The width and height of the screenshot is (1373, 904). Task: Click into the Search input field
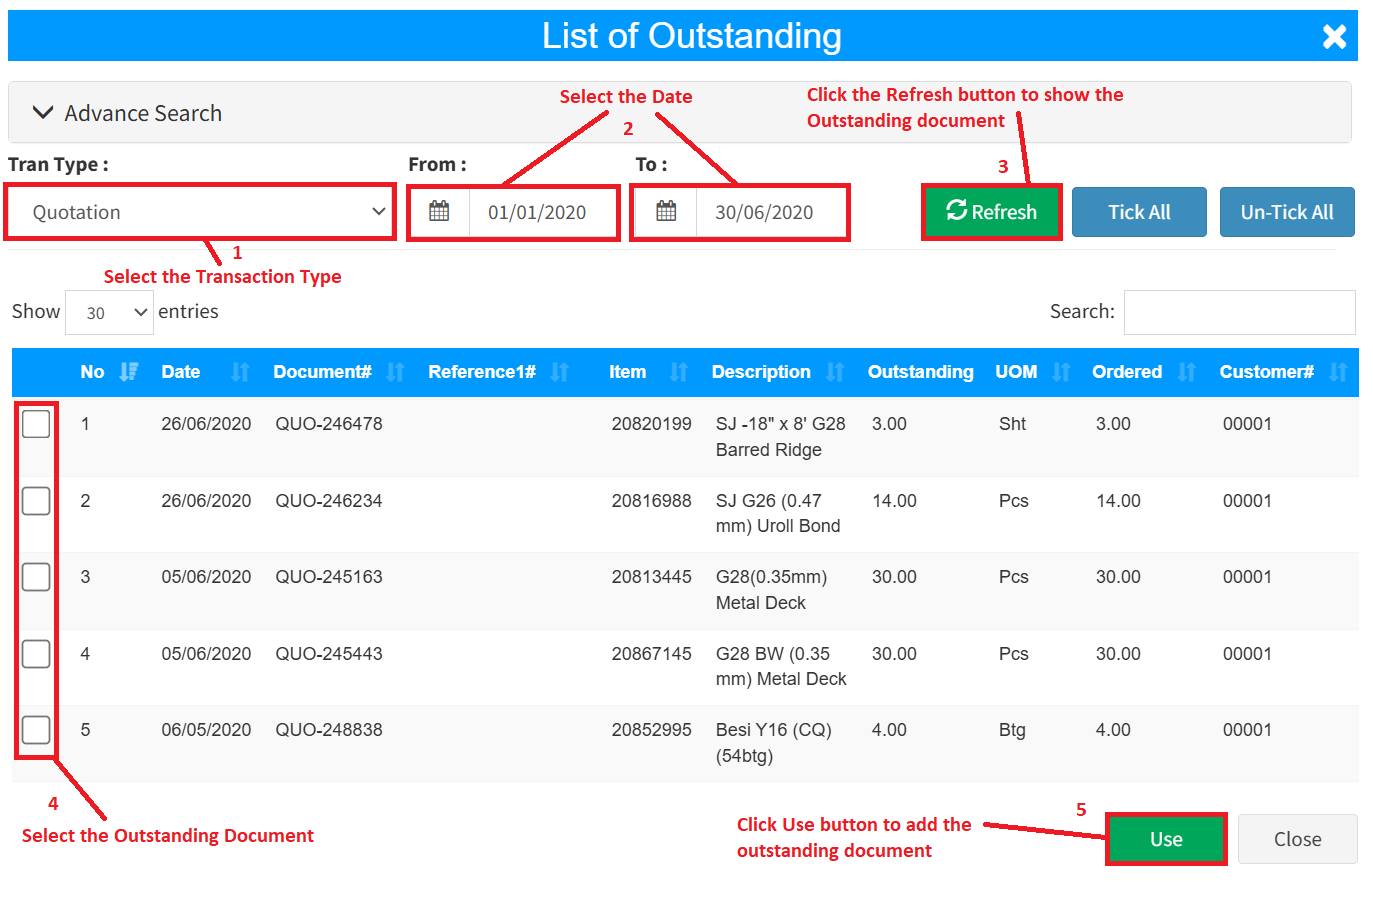pos(1239,312)
